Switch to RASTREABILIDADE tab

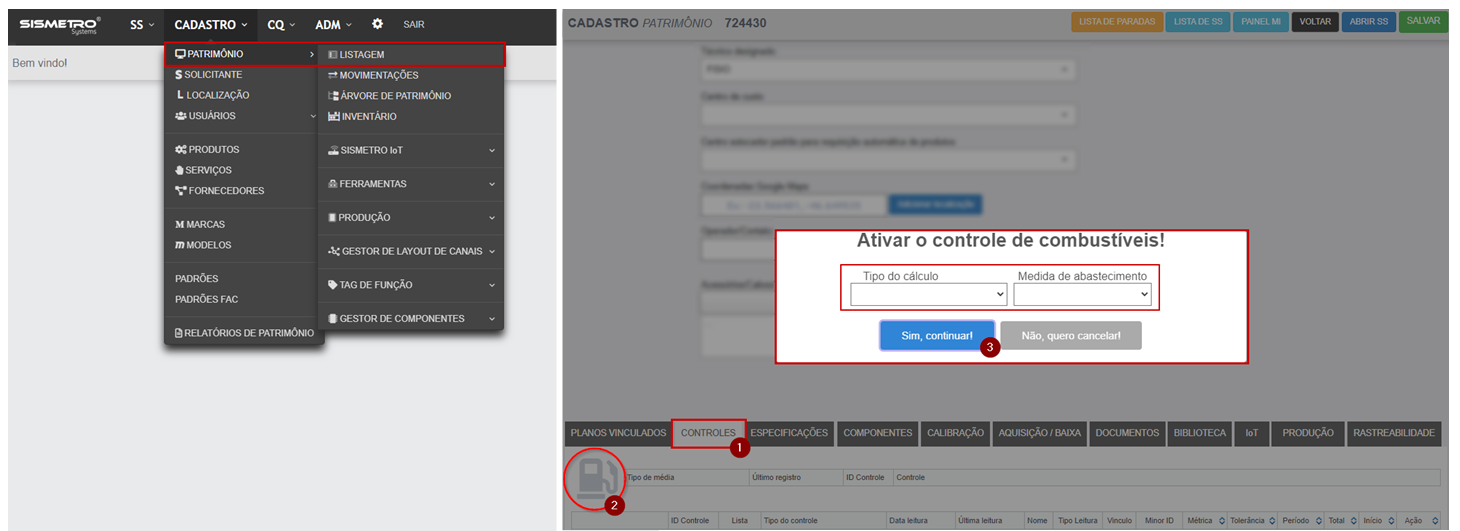(x=1394, y=433)
